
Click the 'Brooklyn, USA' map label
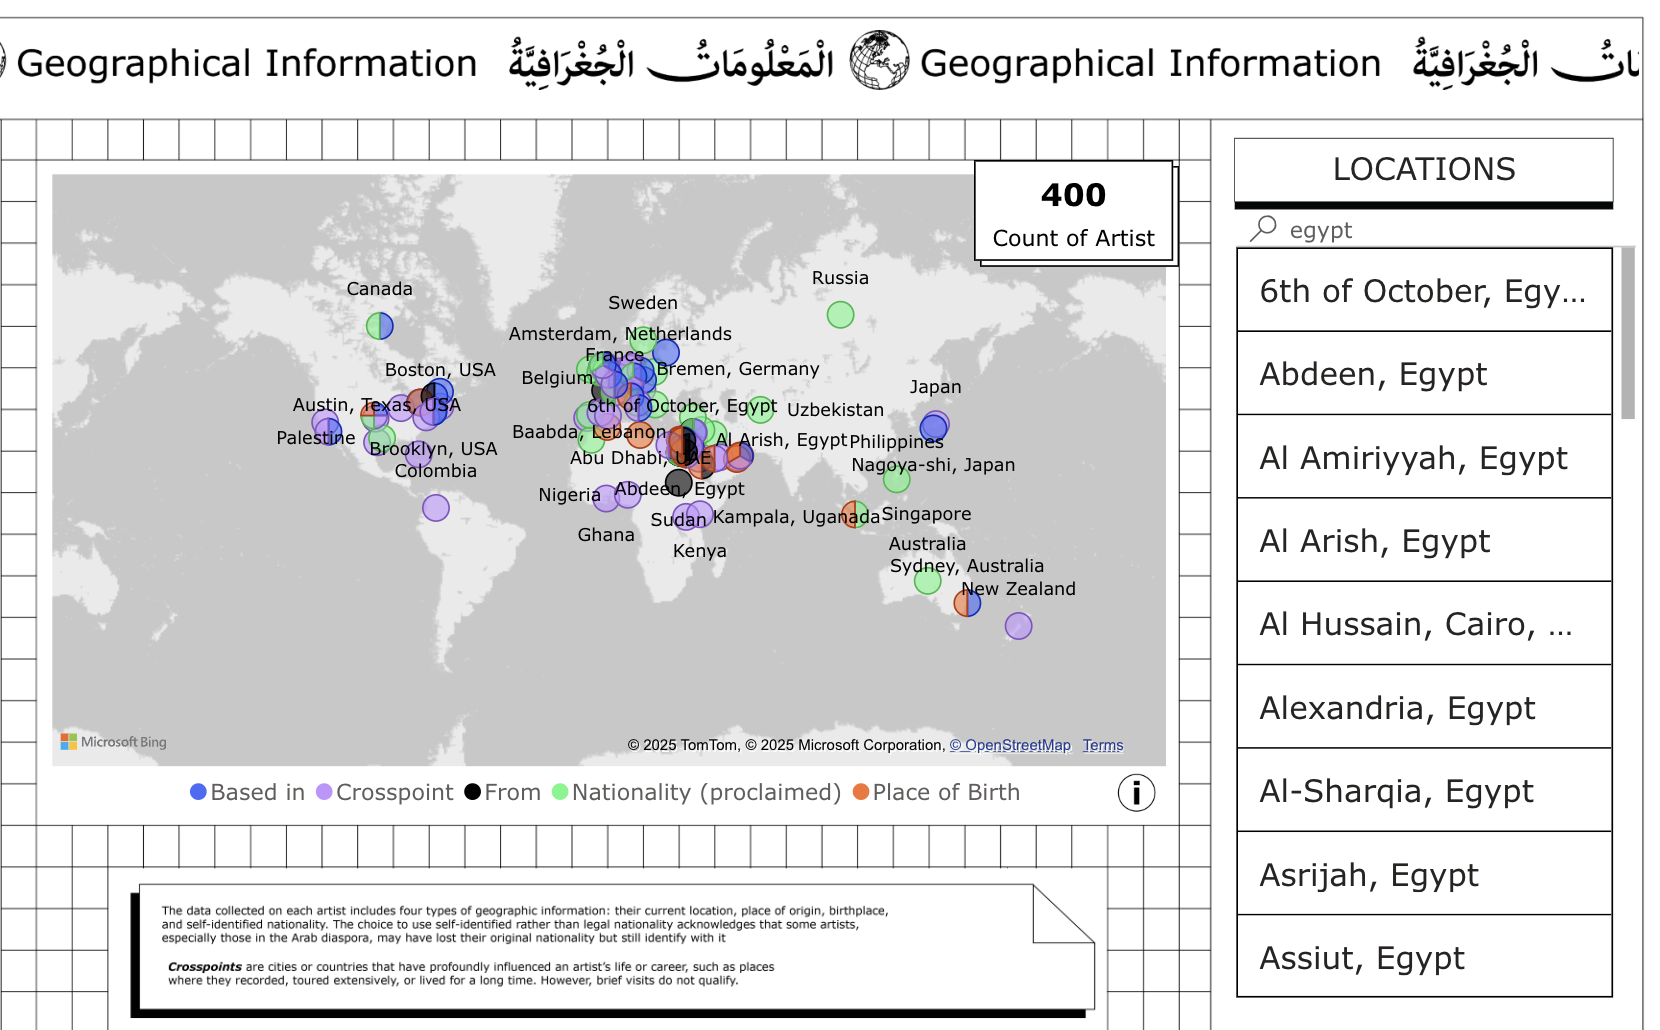coord(434,449)
